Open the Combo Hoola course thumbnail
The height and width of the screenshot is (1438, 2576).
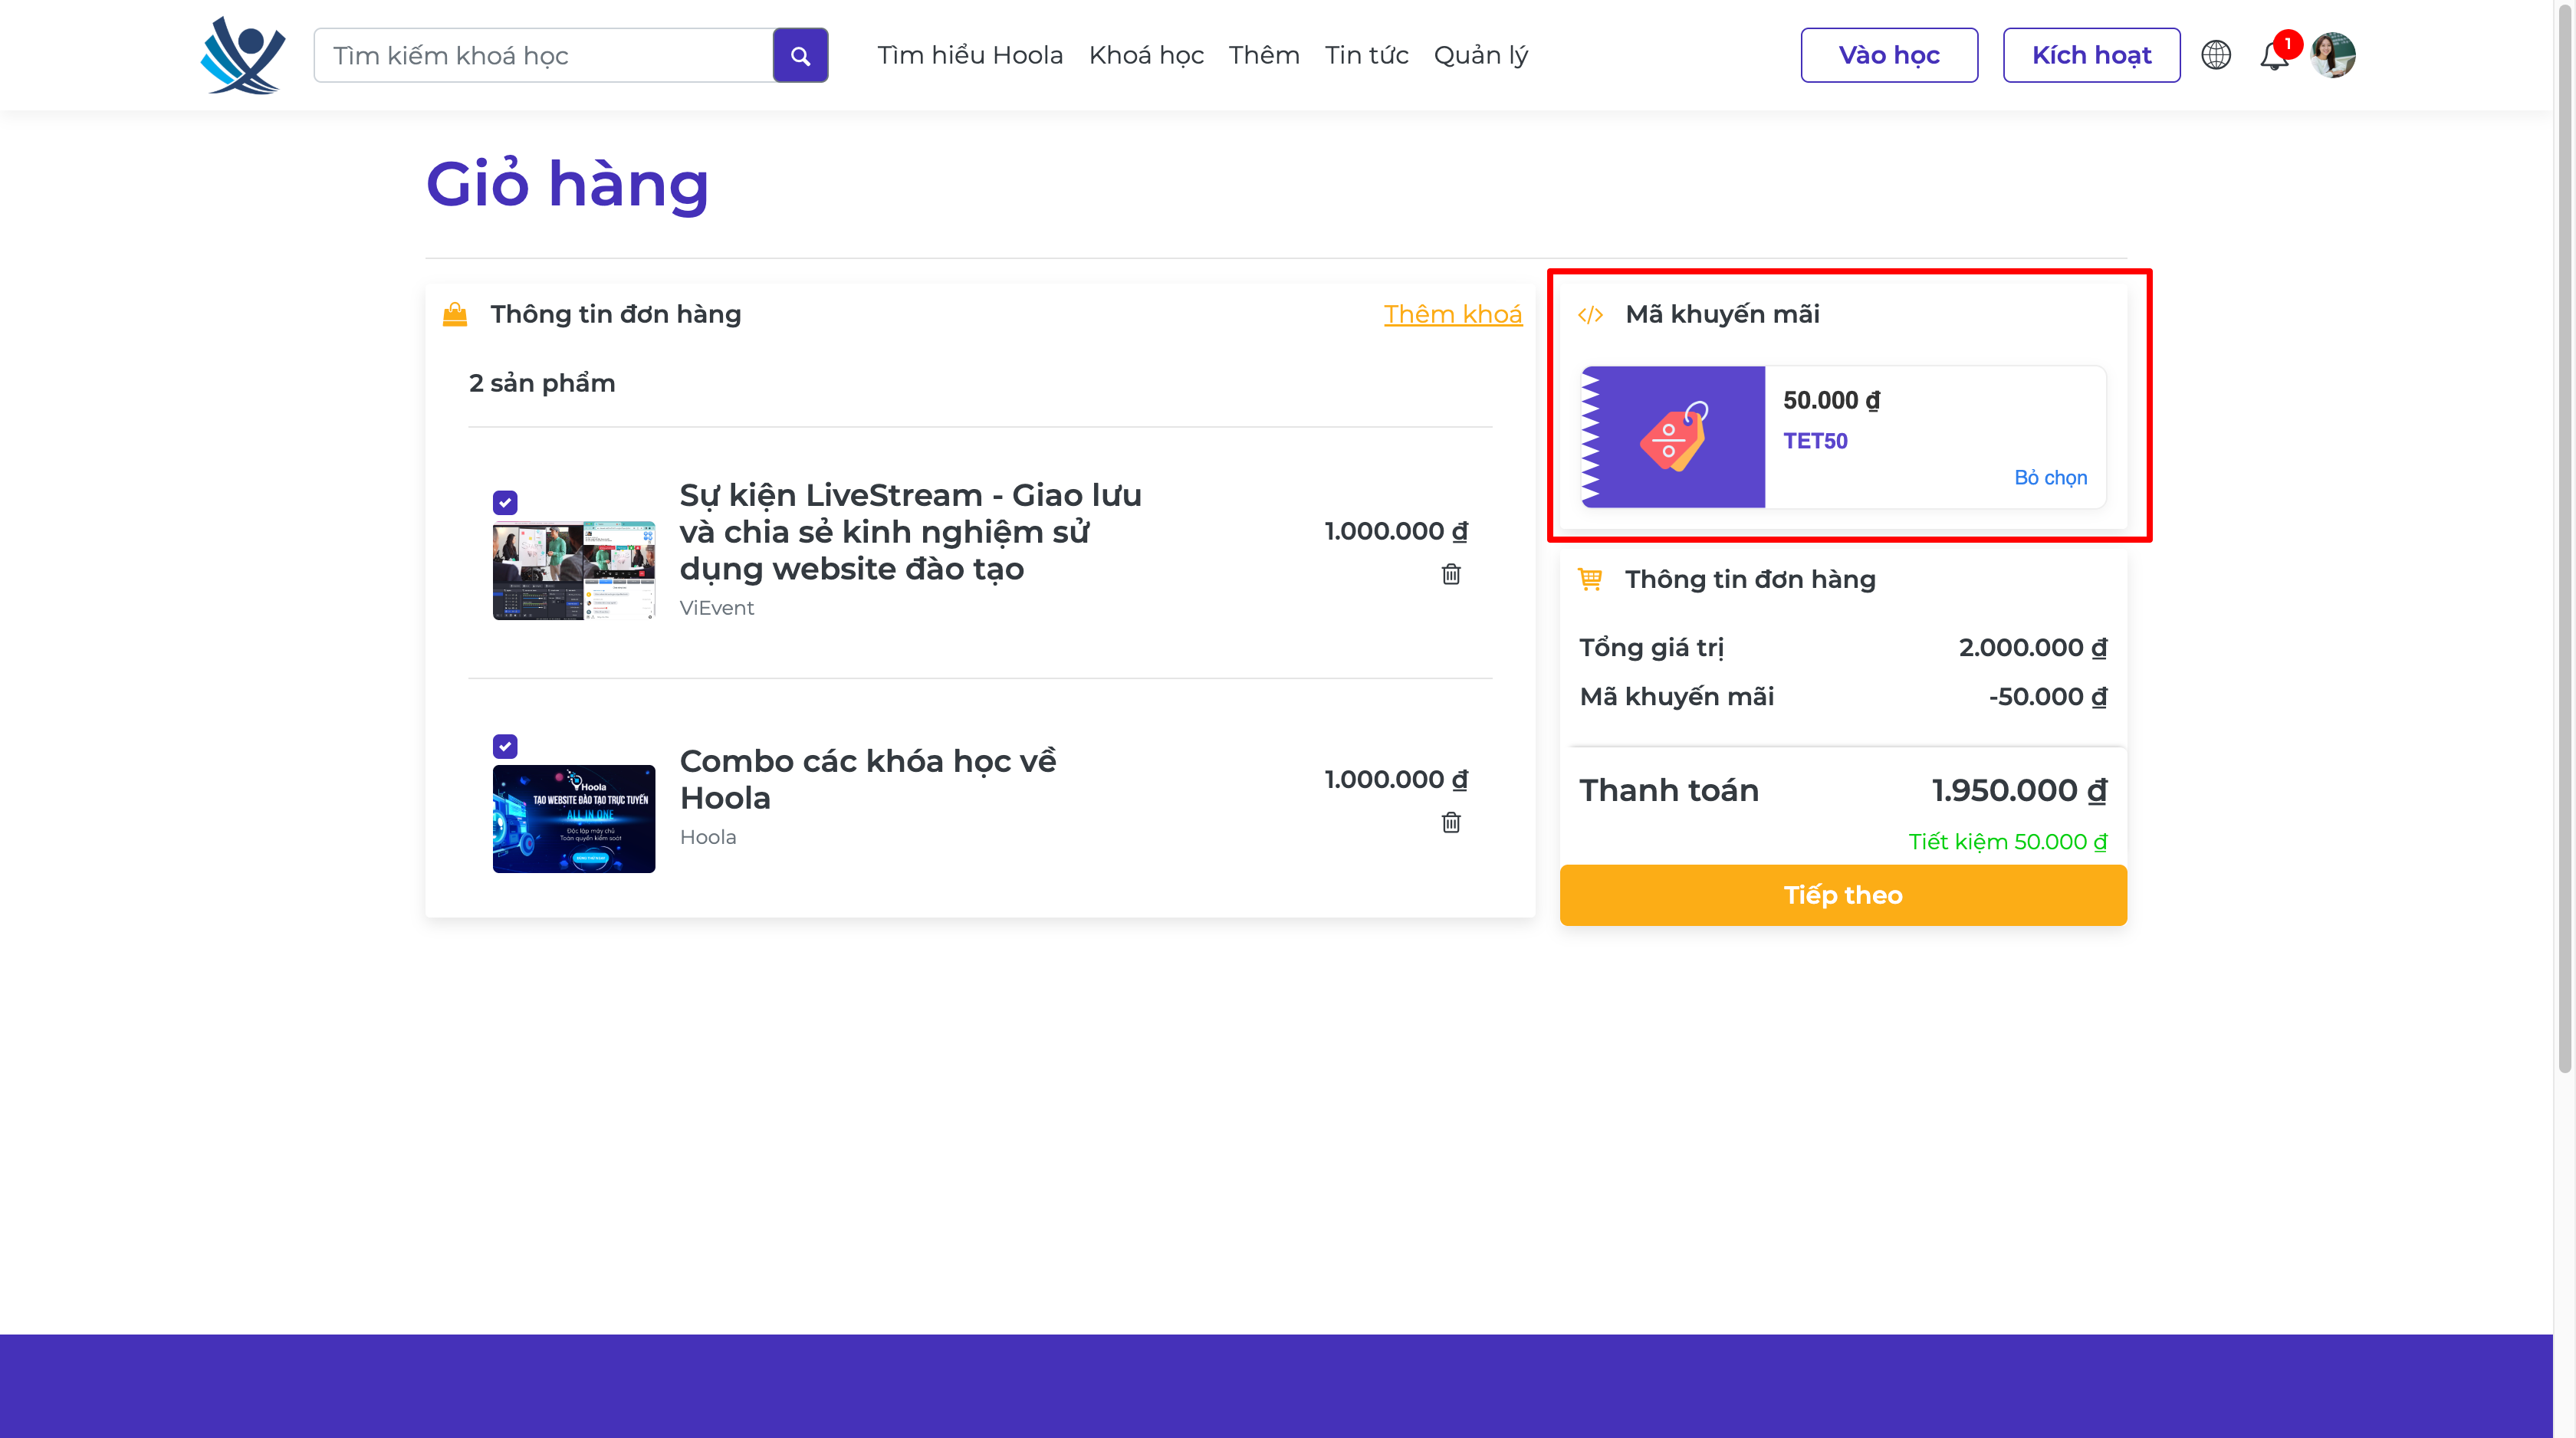pos(574,819)
